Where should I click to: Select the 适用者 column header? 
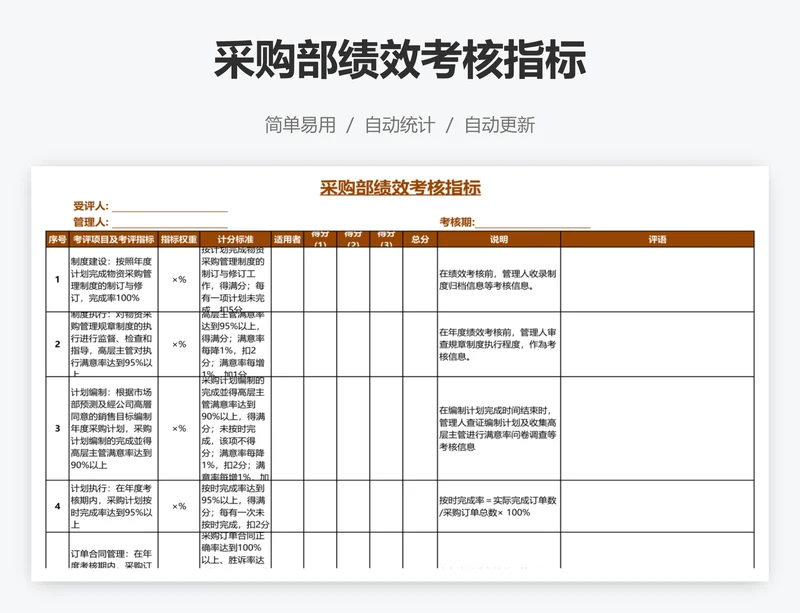pyautogui.click(x=287, y=239)
